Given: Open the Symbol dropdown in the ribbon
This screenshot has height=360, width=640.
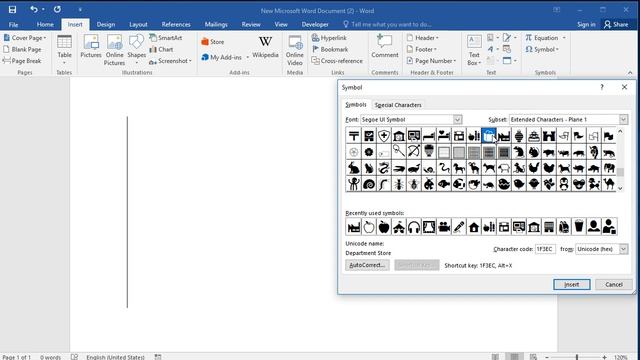Looking at the screenshot, I should [x=542, y=49].
